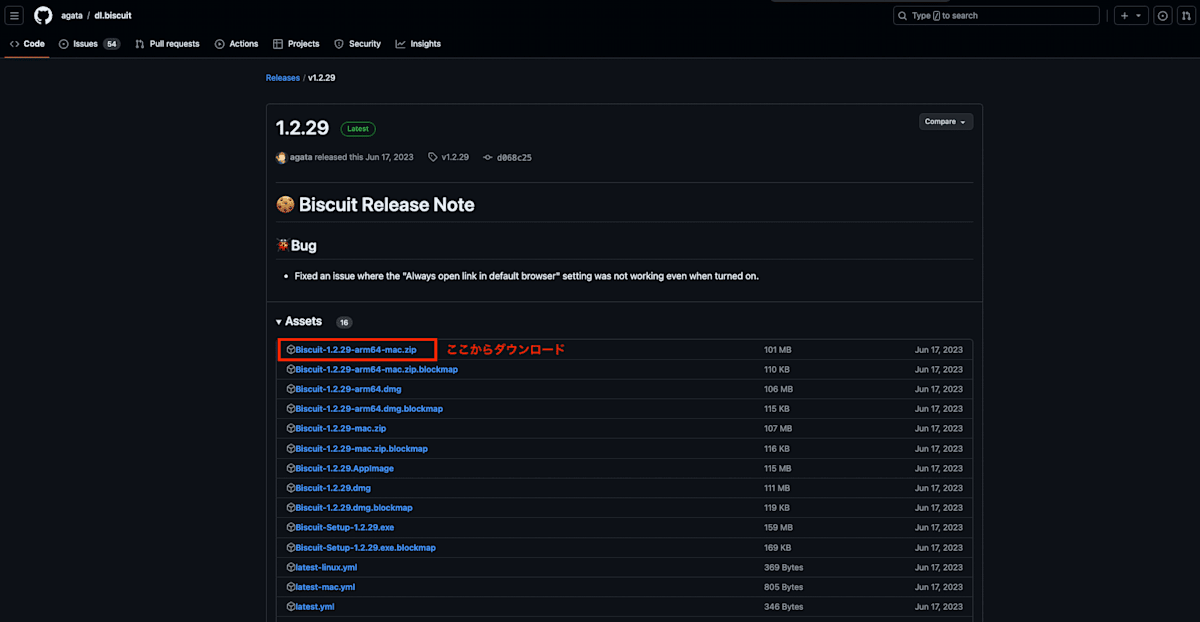Download Biscuit-1.2.29-arm64-mac.zip.blockmap
The height and width of the screenshot is (622, 1200).
[x=376, y=369]
